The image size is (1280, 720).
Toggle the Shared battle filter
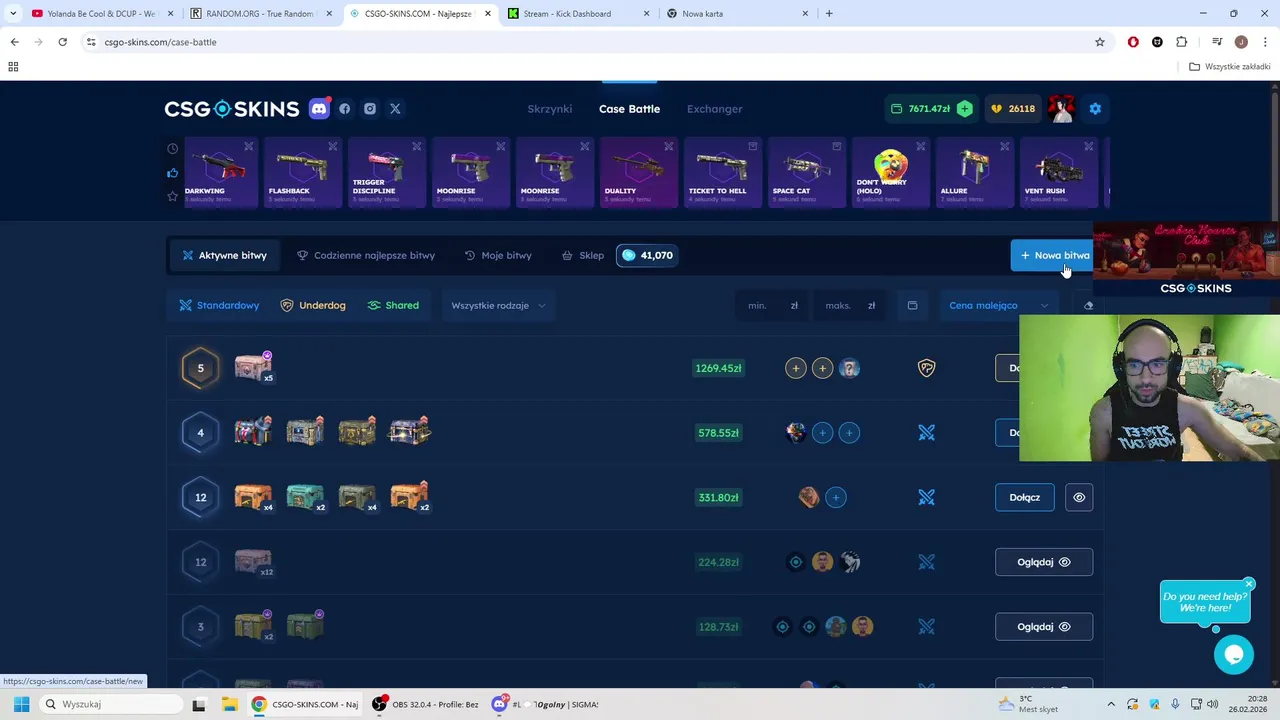coord(393,305)
